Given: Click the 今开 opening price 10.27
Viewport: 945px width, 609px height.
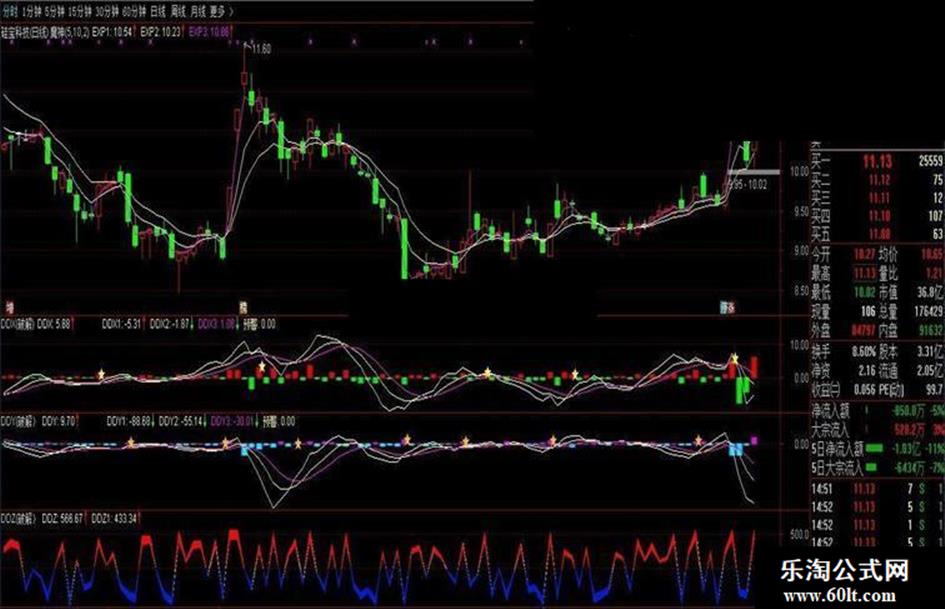Looking at the screenshot, I should coord(864,254).
